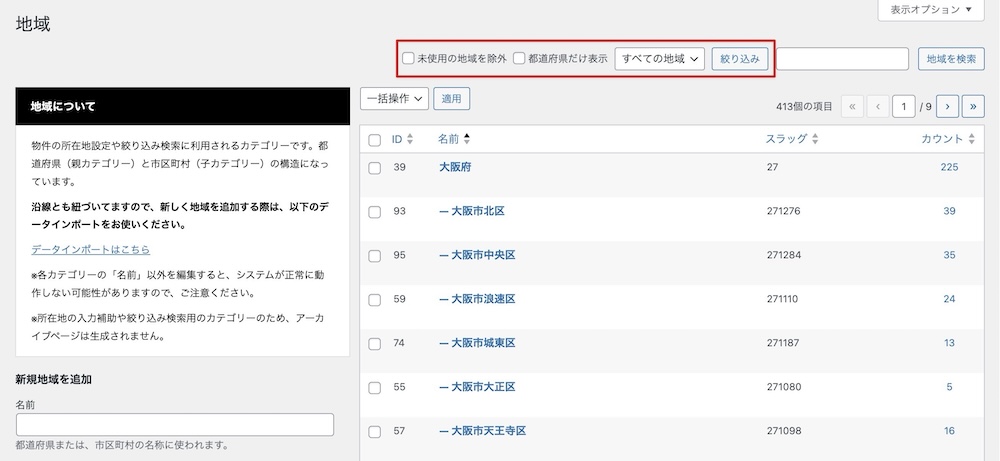Click the 絞り込み filter button
The width and height of the screenshot is (1000, 461).
coord(740,59)
